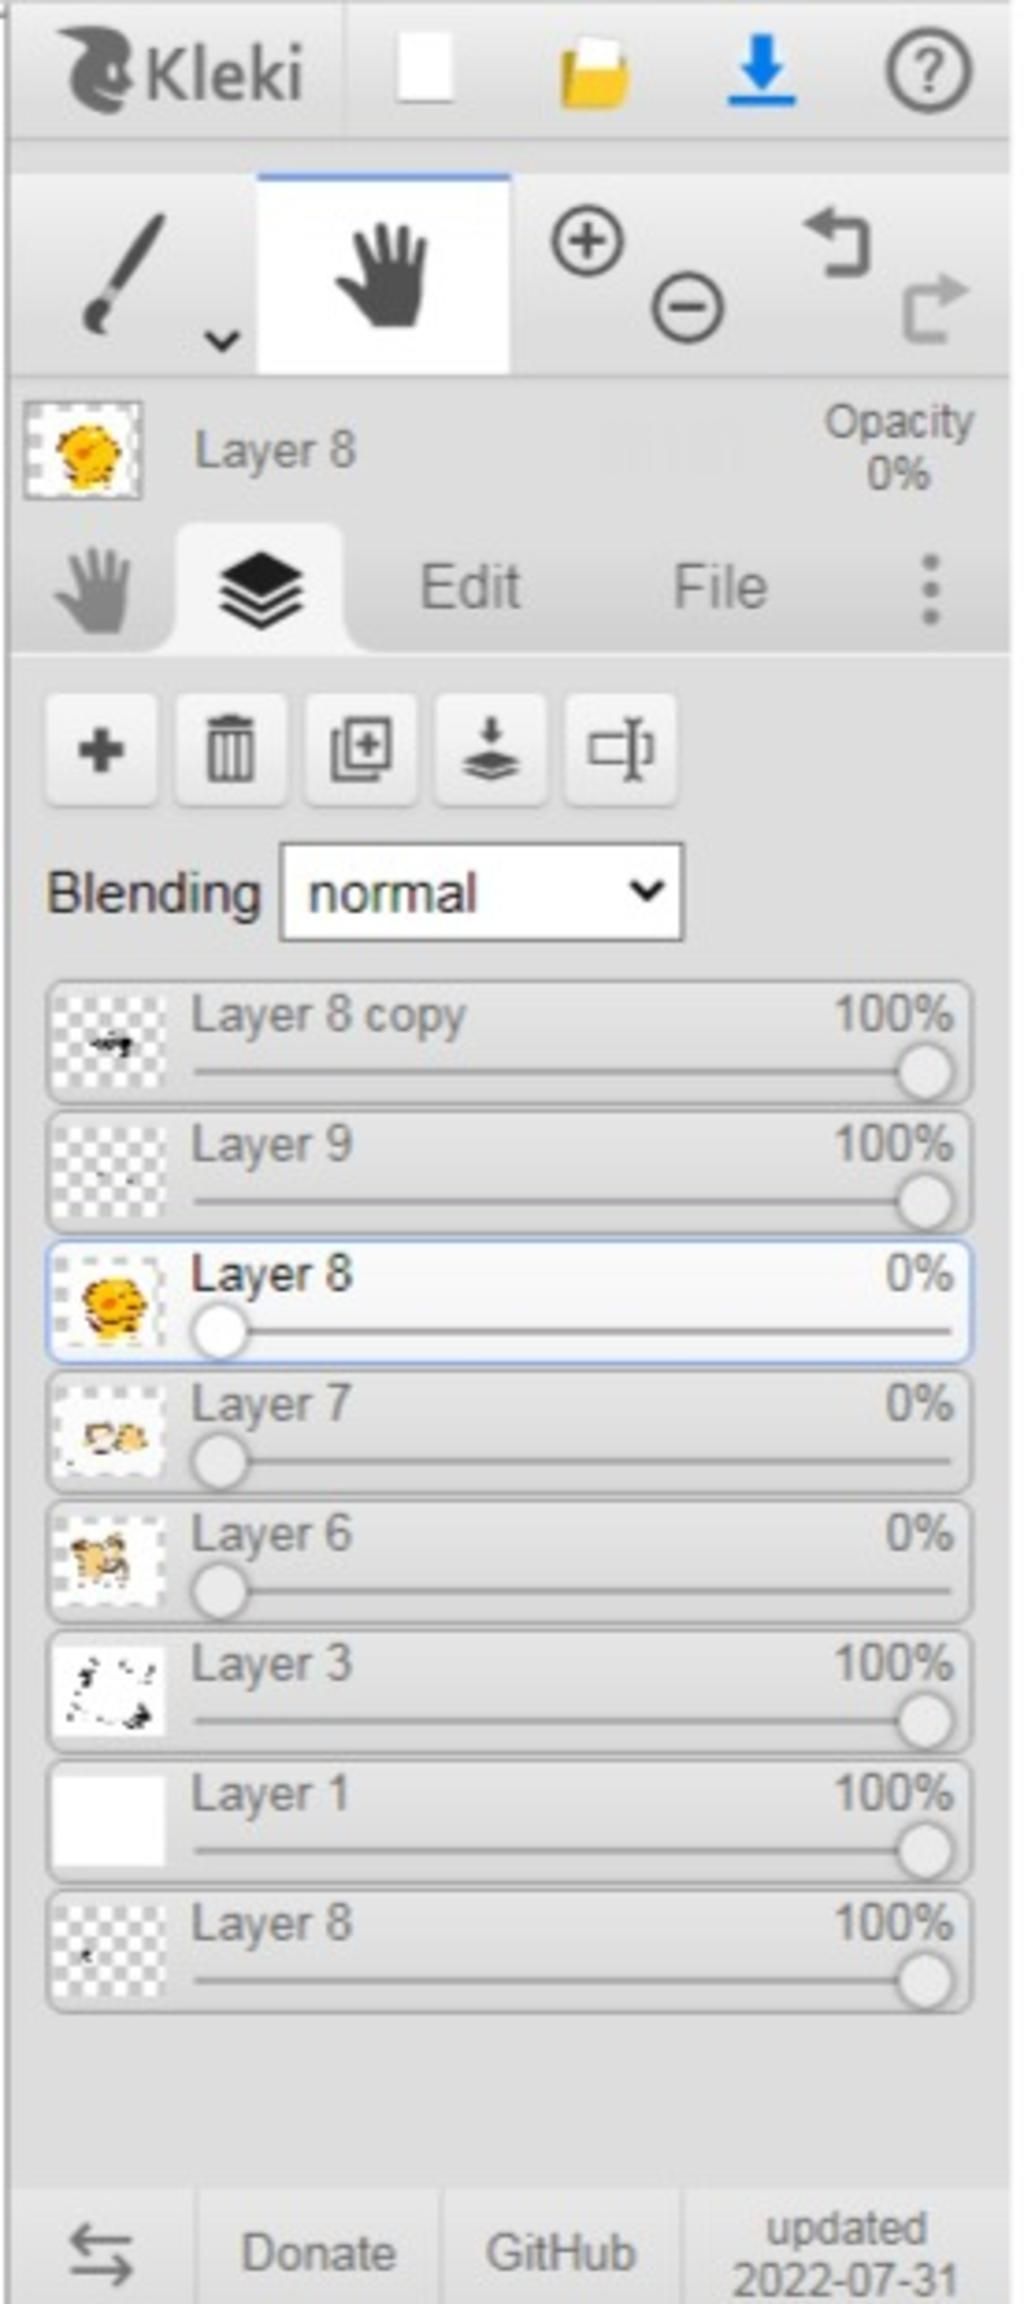Expand the brush tool chevron
The height and width of the screenshot is (2304, 1024).
[x=221, y=340]
